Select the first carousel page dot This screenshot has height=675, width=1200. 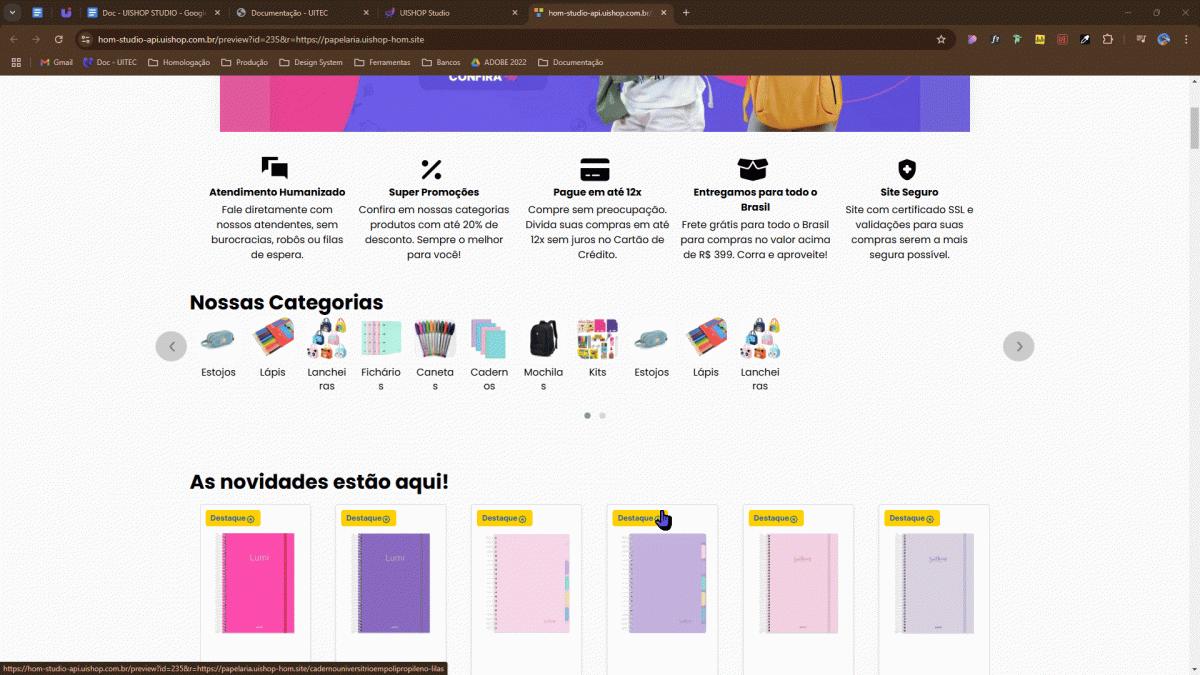[587, 415]
